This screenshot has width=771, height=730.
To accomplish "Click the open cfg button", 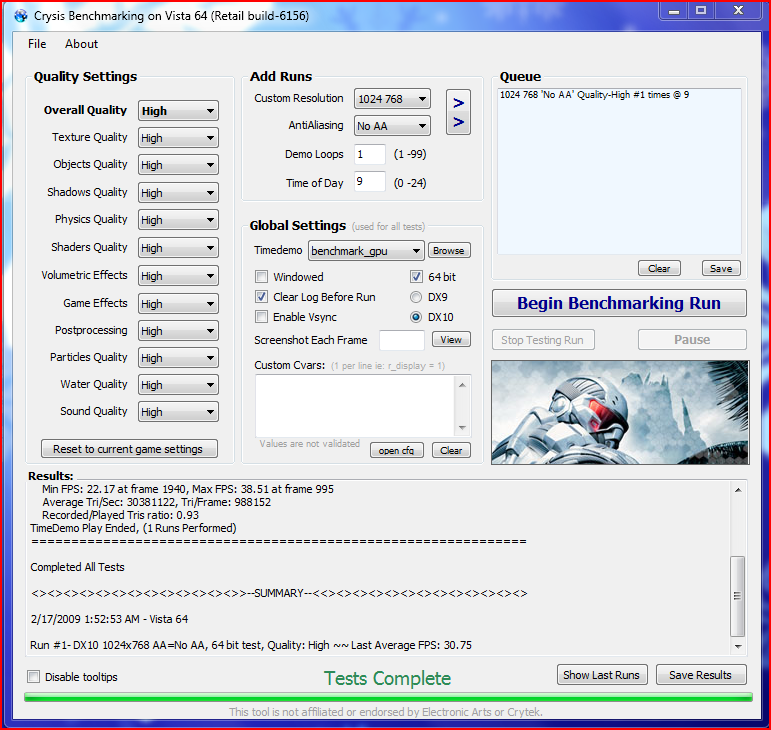I will pos(396,450).
